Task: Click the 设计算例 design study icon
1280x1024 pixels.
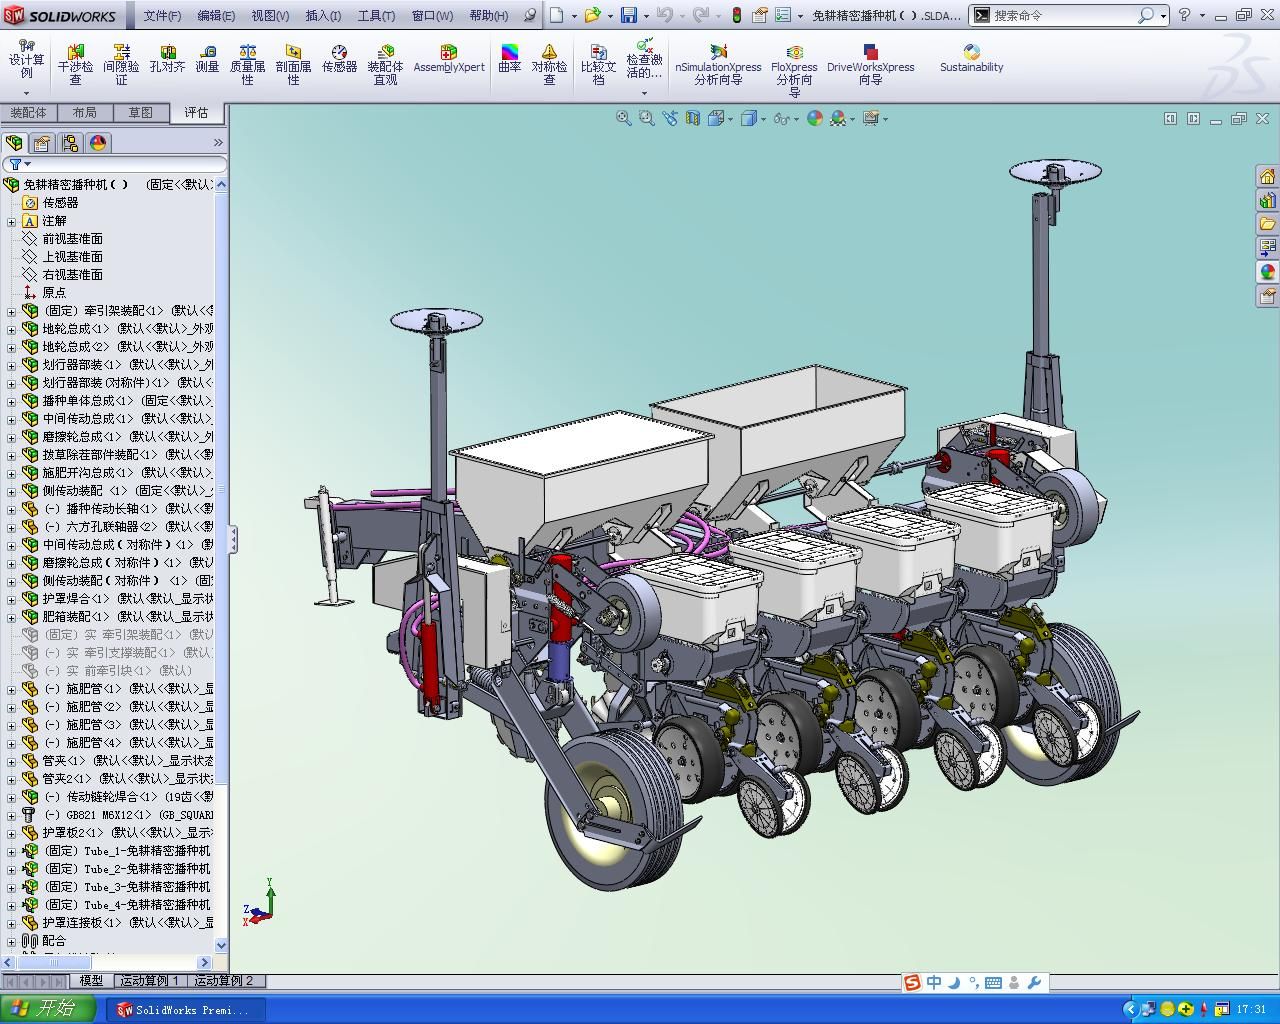Action: point(27,60)
